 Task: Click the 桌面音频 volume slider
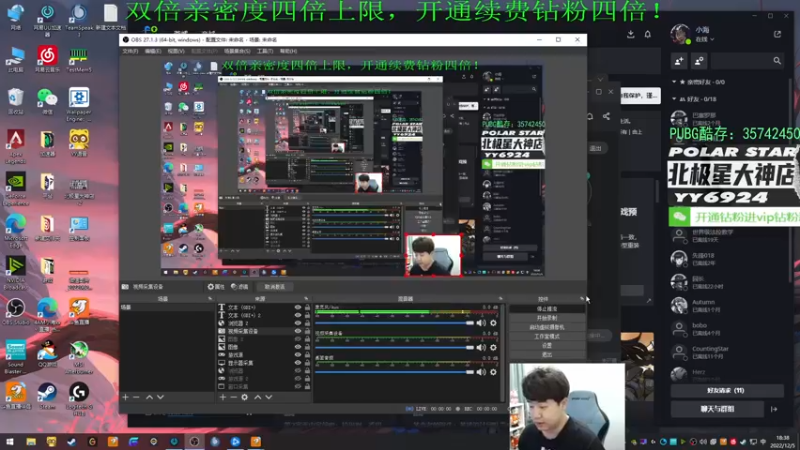click(x=395, y=372)
